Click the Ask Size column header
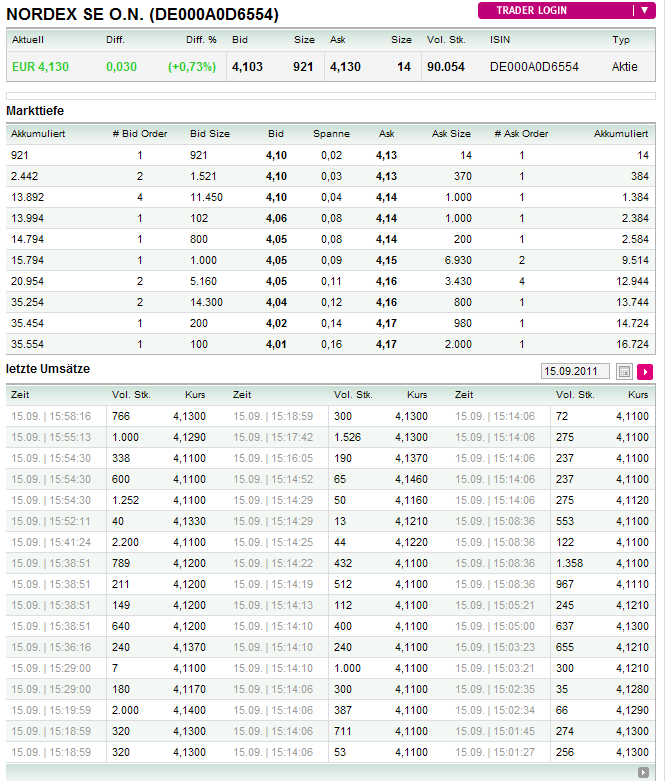This screenshot has width=665, height=781. (451, 134)
